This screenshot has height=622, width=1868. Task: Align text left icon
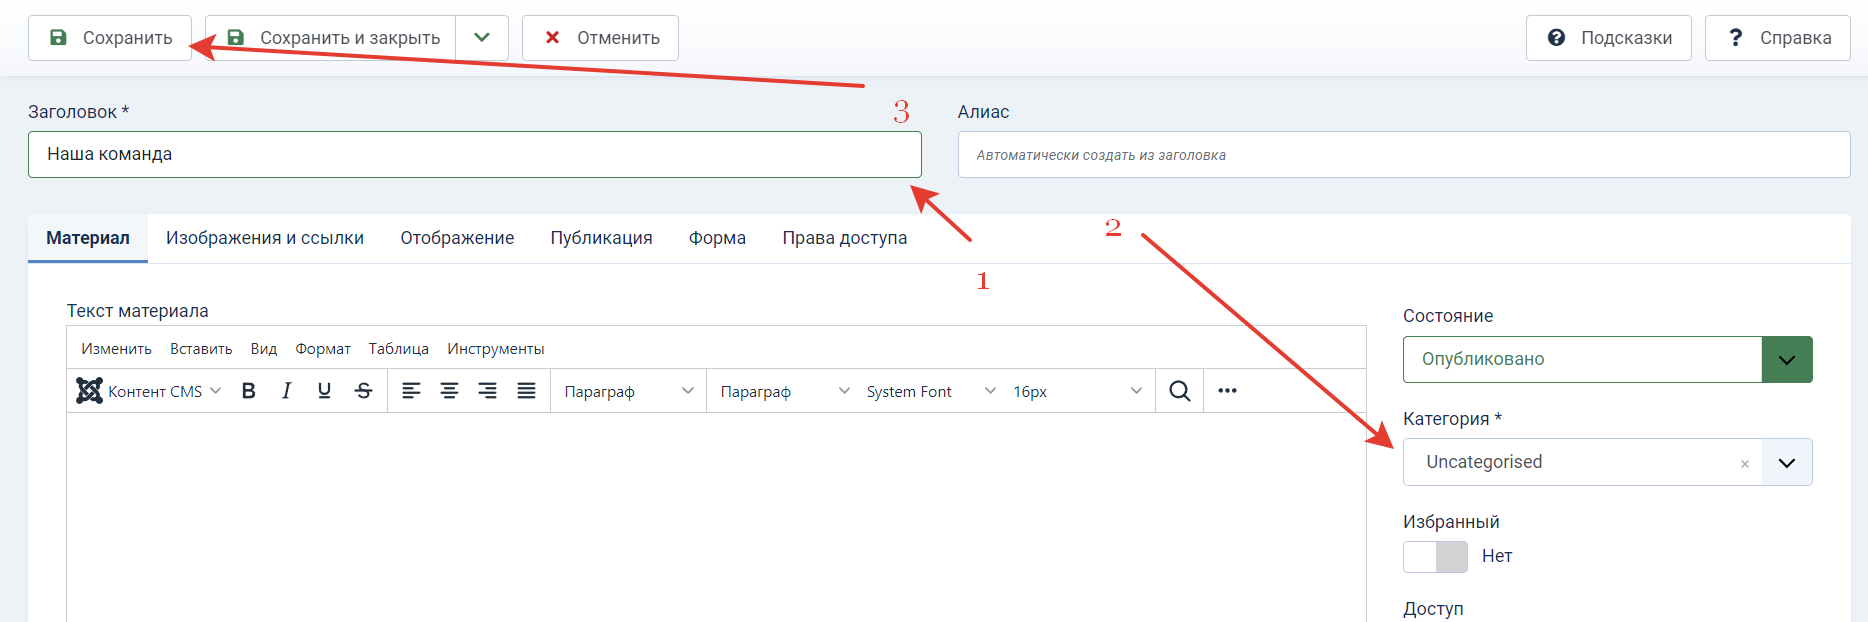tap(411, 391)
